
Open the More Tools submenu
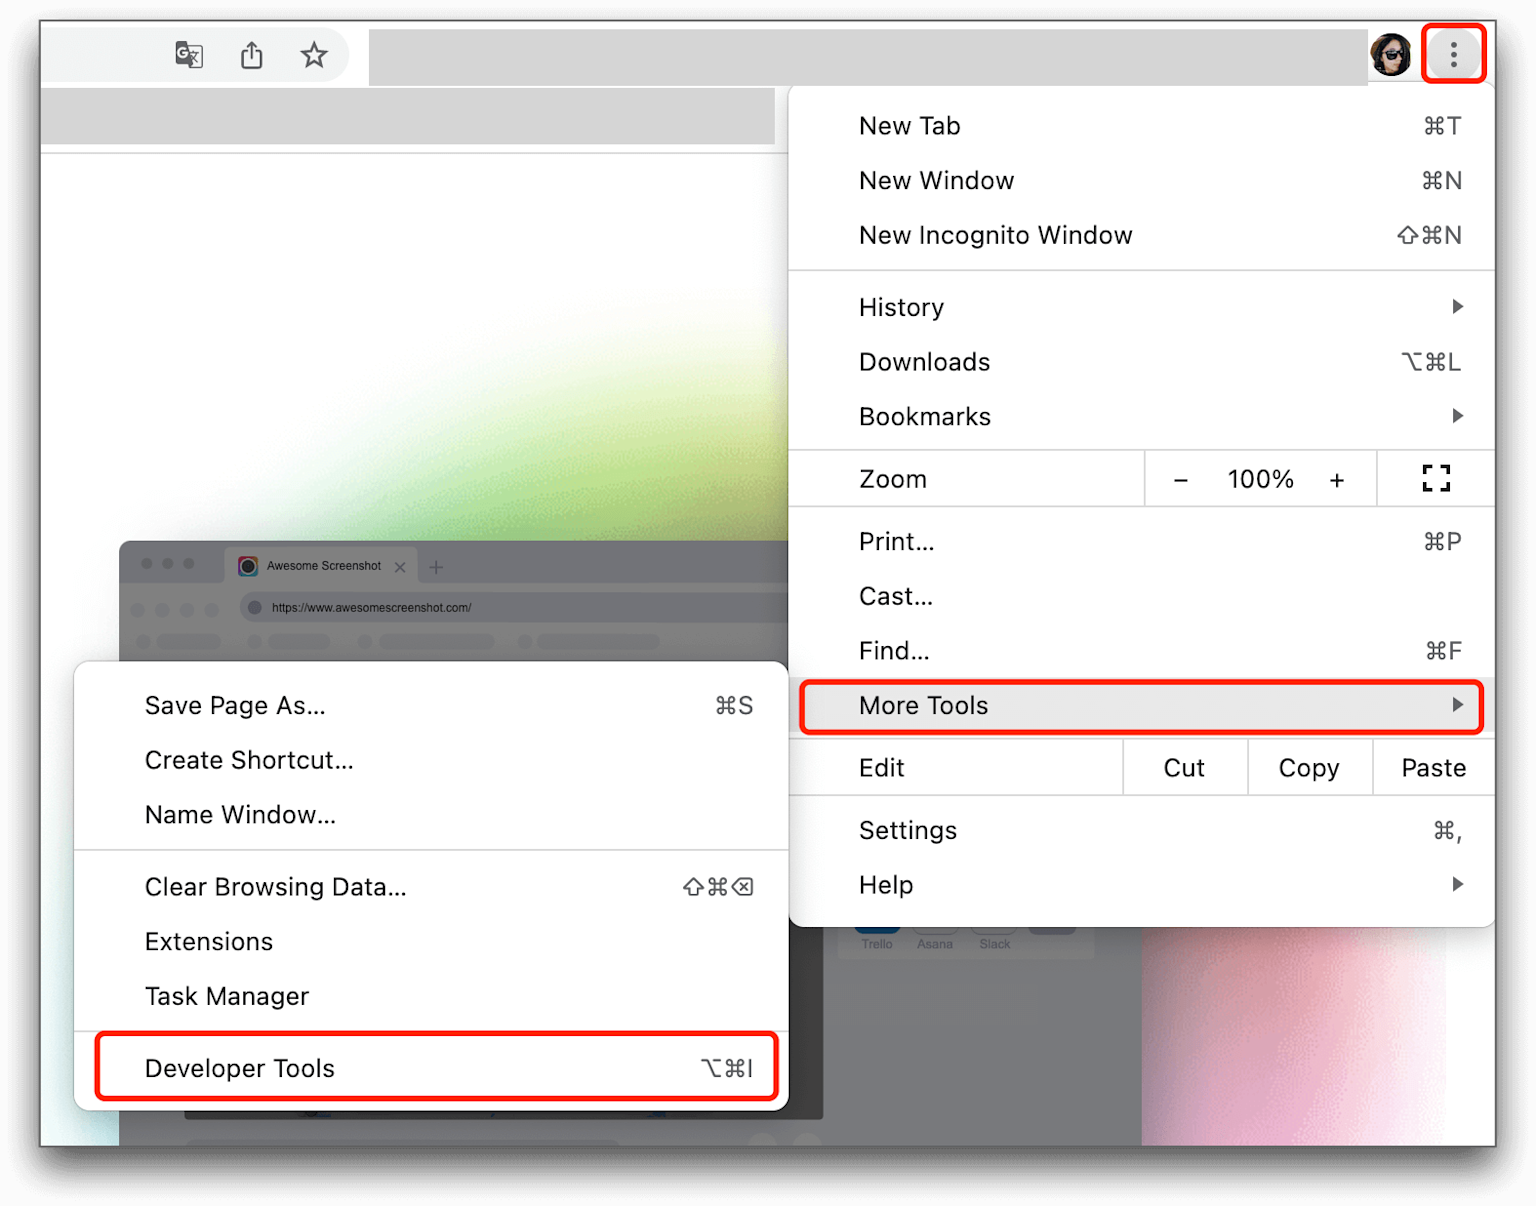coord(1140,706)
